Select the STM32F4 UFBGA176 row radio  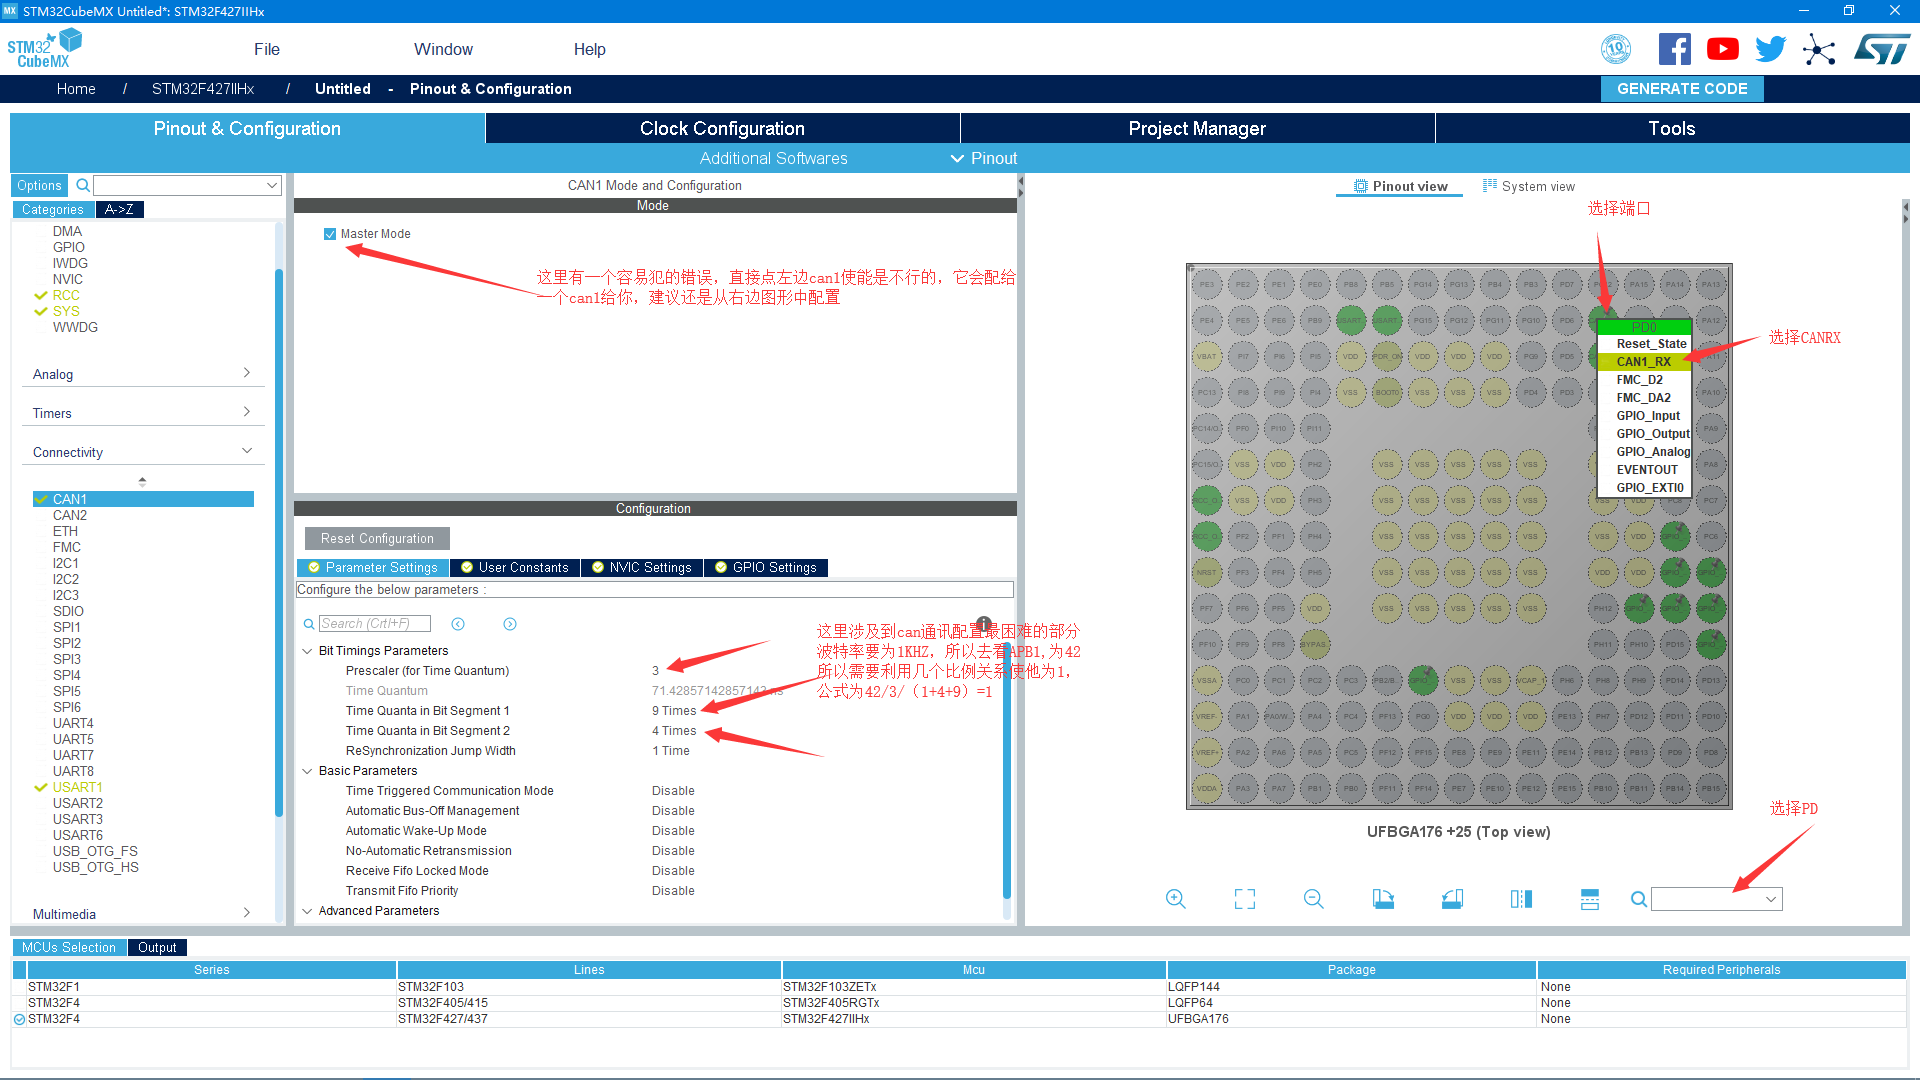[19, 1019]
